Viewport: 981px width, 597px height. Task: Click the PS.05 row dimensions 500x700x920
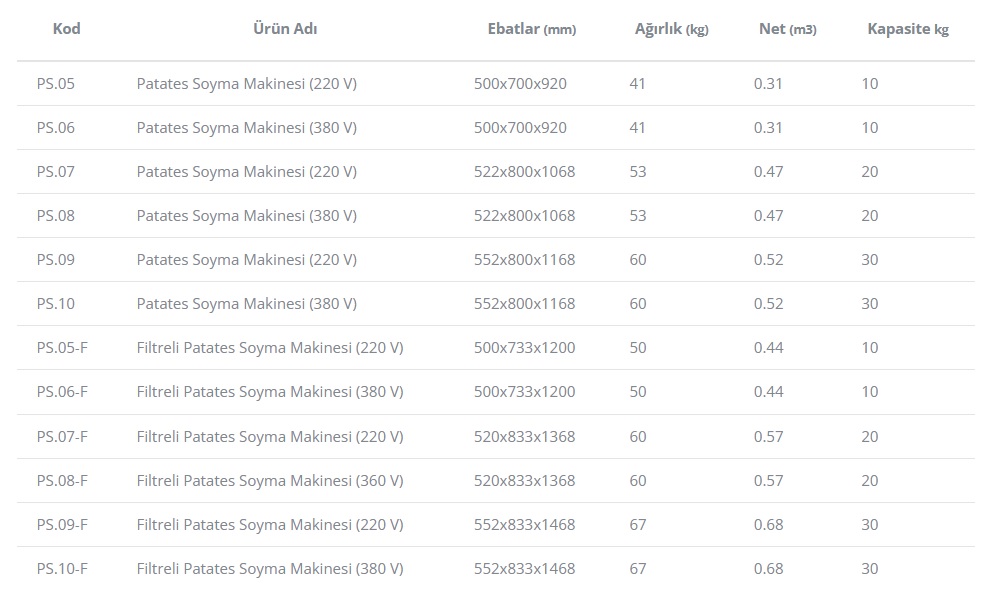[x=520, y=84]
